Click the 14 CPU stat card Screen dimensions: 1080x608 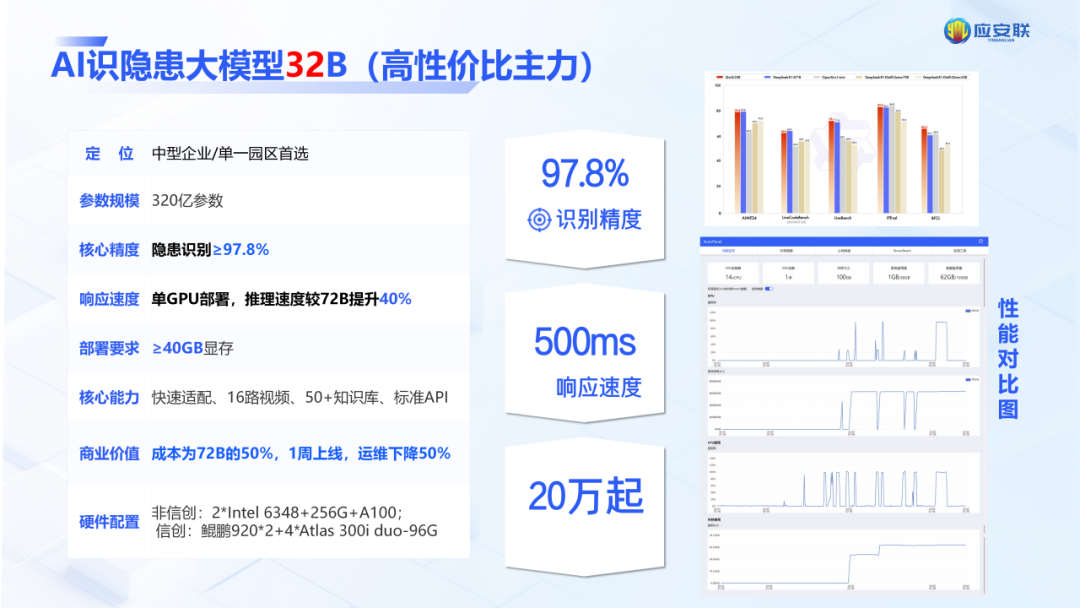click(733, 273)
